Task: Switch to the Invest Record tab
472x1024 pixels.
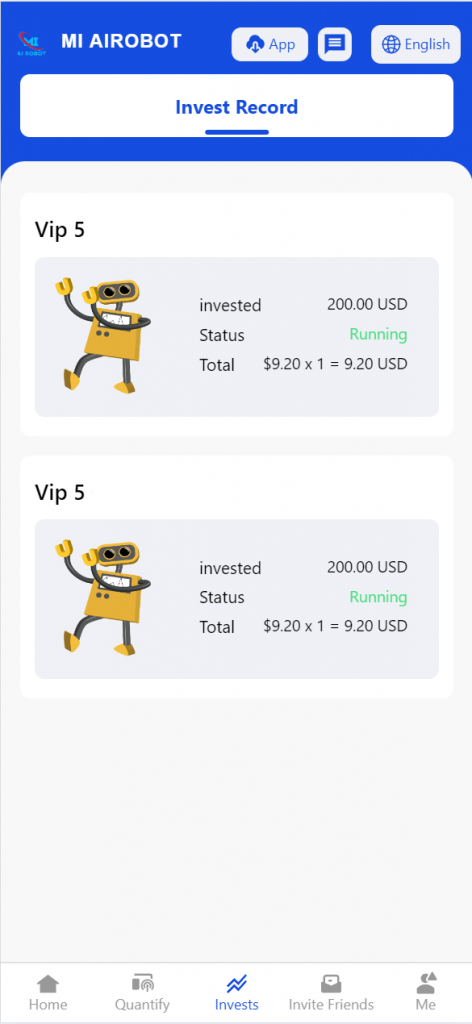Action: click(x=236, y=107)
